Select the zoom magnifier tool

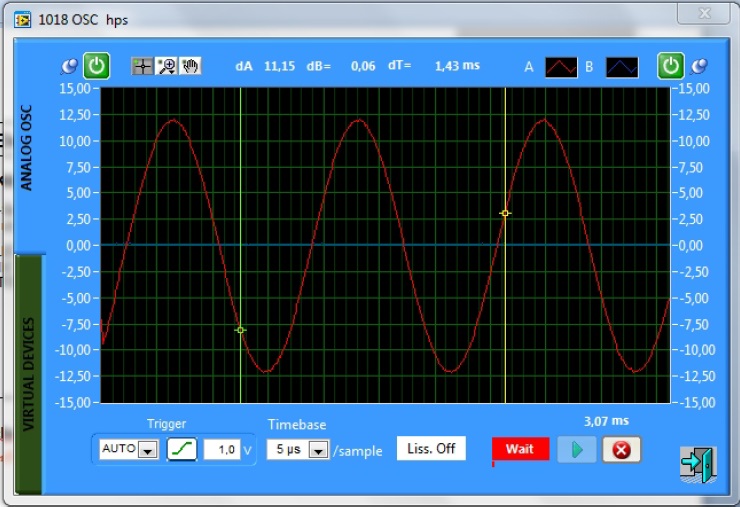[x=167, y=66]
